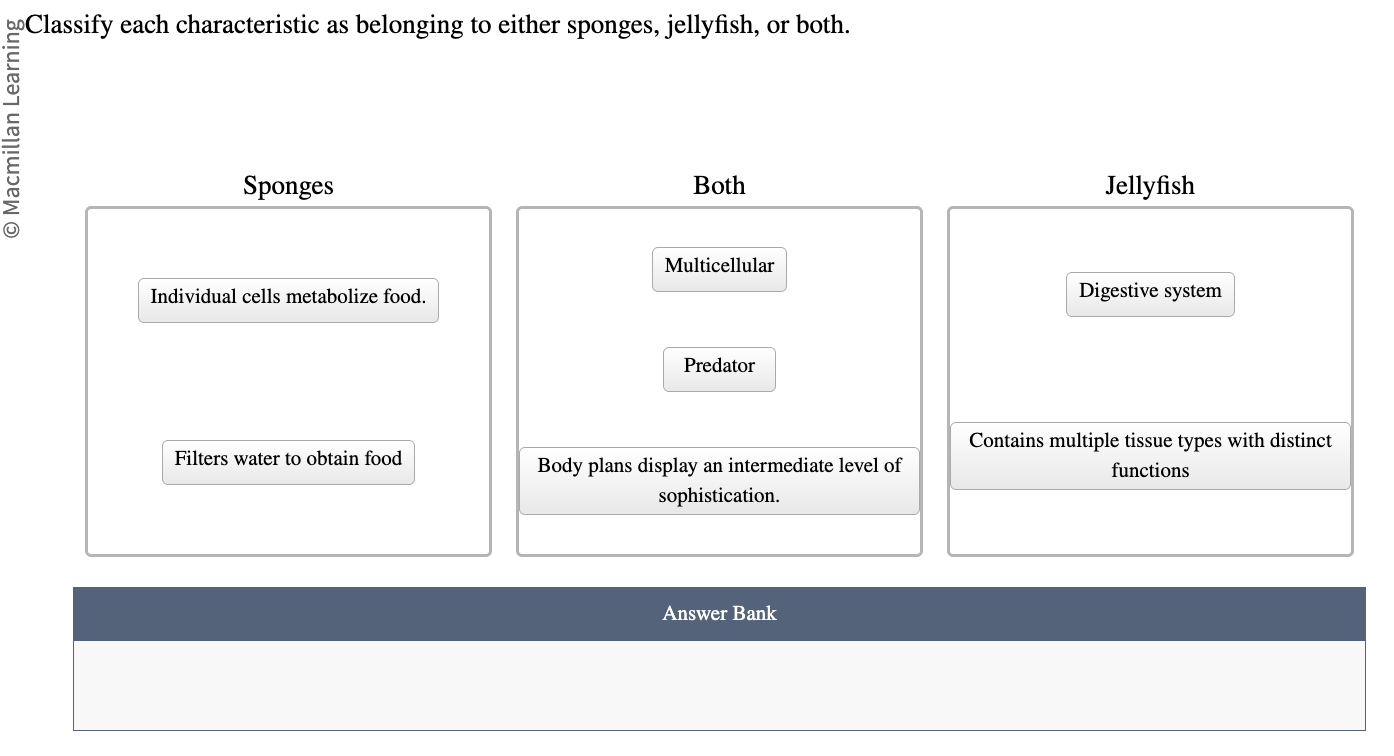Screen dimensions: 1394x756
Task: Select the "Multicellular" answer token
Action: click(719, 267)
